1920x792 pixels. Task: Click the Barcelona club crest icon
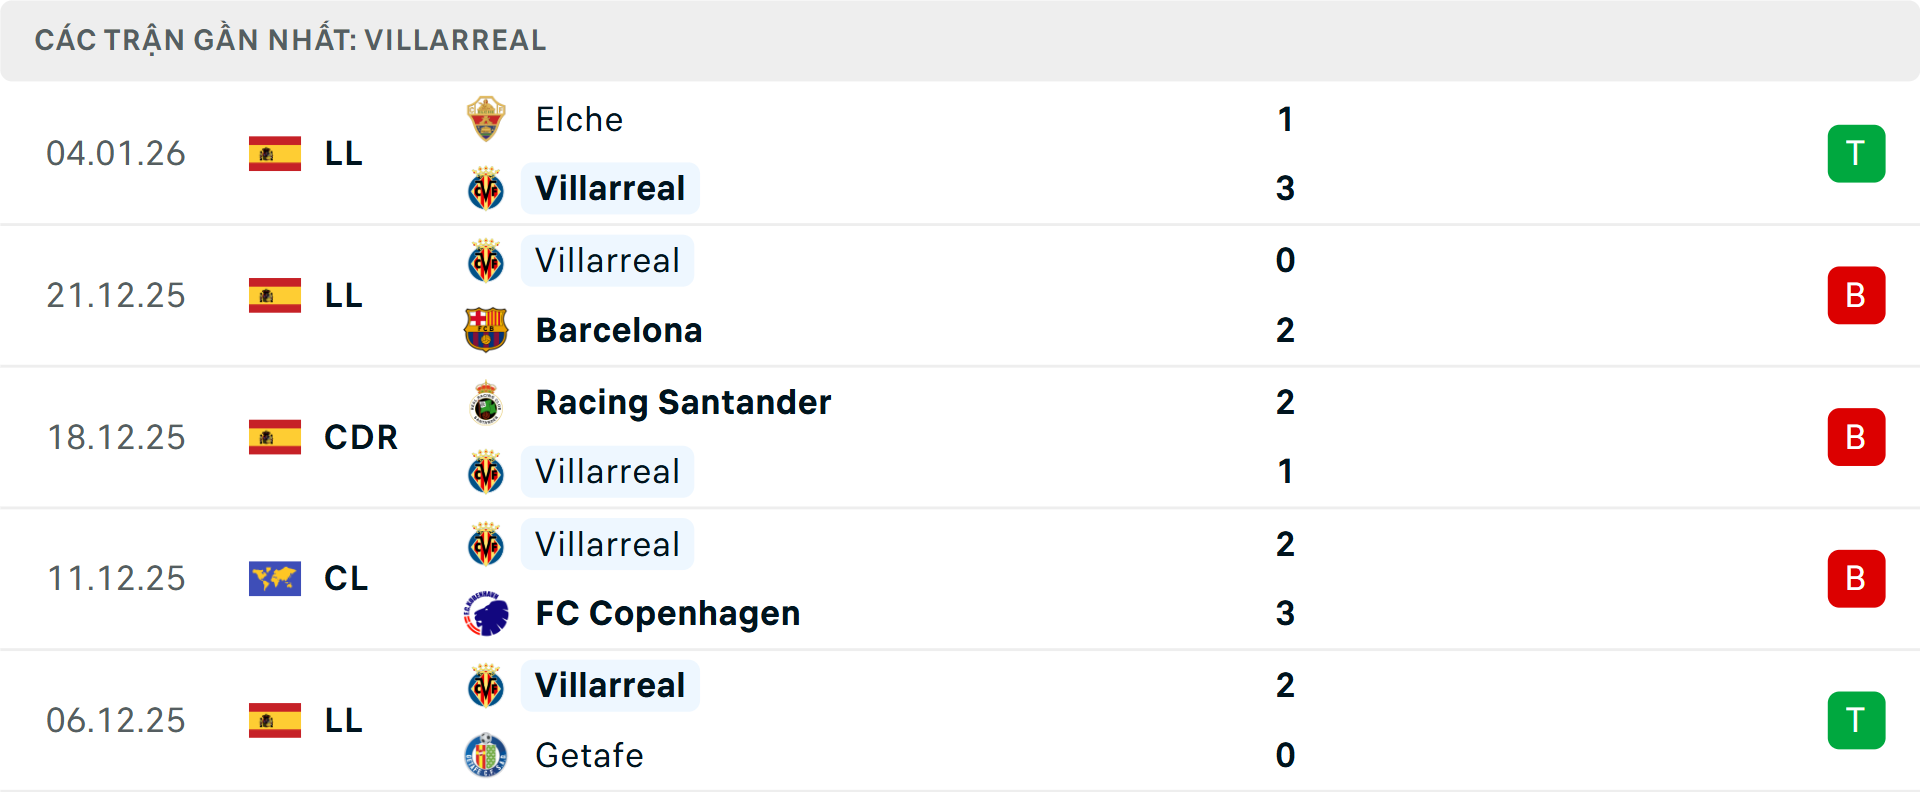[486, 330]
